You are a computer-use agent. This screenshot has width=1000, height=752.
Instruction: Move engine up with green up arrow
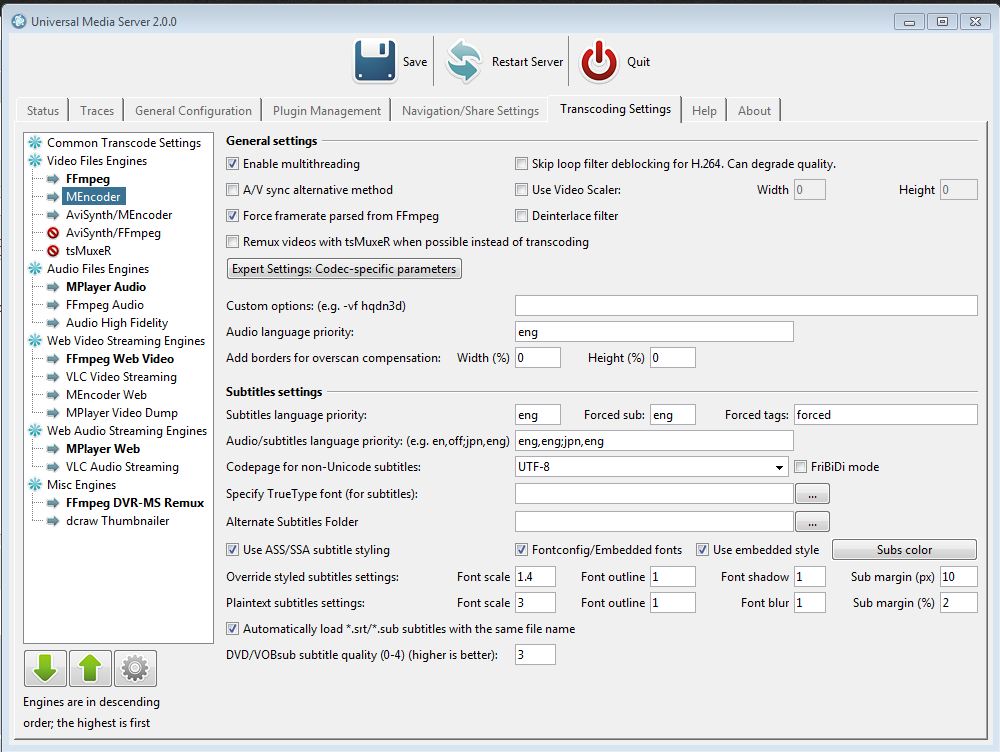click(90, 668)
